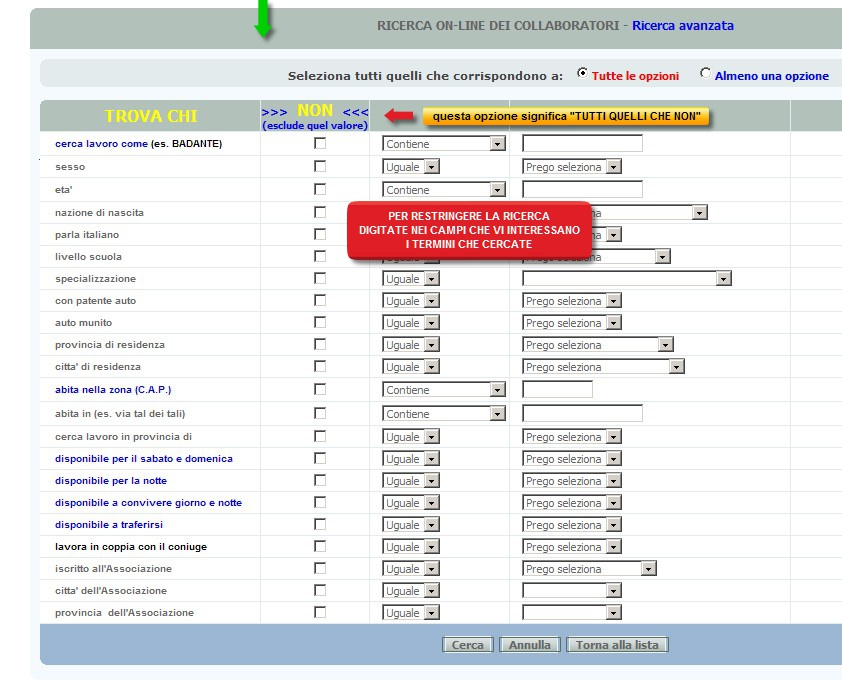Check the NON box for 'provincia di residenza'
This screenshot has height=684, width=842.
click(320, 345)
